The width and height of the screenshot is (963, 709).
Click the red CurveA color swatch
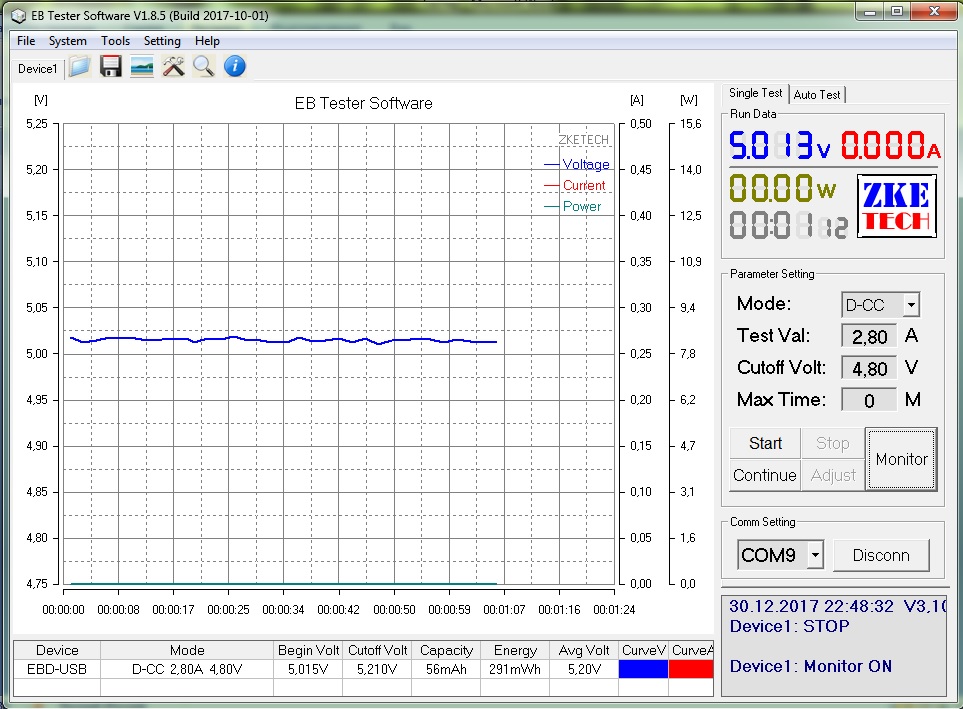pos(691,668)
